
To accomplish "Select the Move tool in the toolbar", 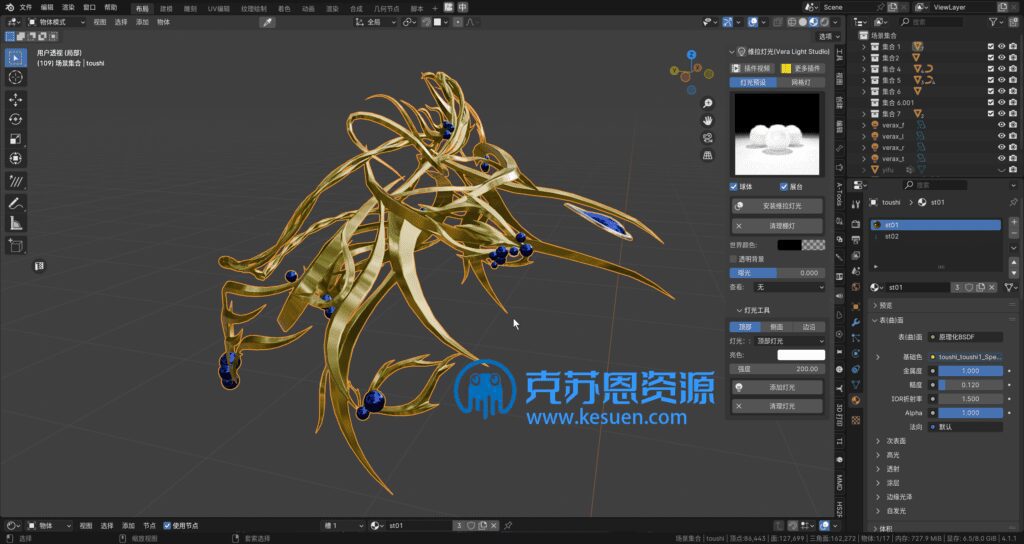I will click(16, 99).
